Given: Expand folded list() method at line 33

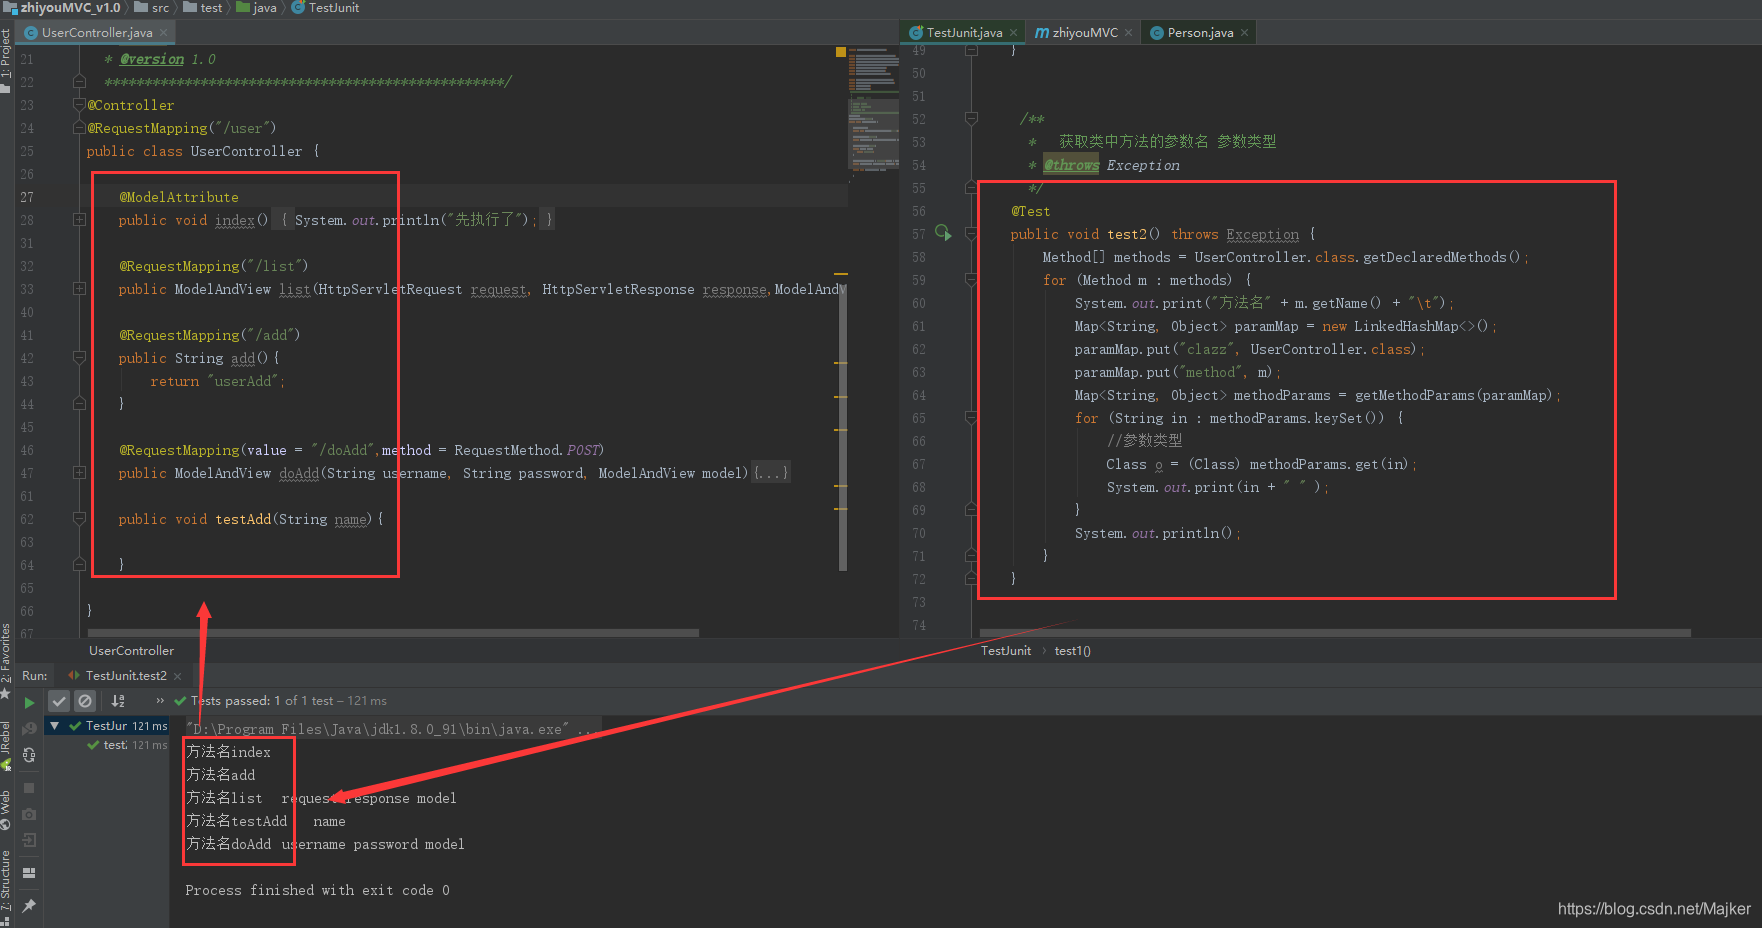Looking at the screenshot, I should 79,289.
